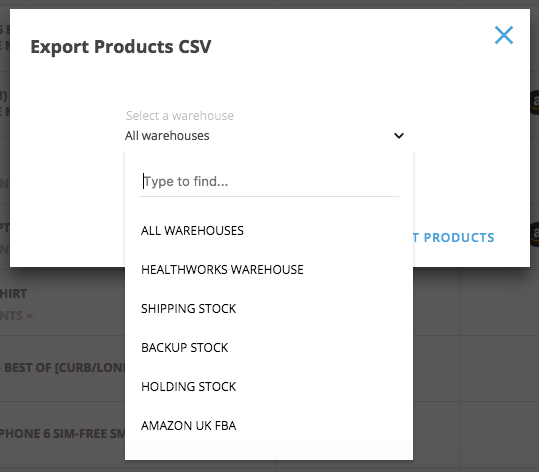Choose the HOLDING STOCK warehouse

pyautogui.click(x=188, y=387)
